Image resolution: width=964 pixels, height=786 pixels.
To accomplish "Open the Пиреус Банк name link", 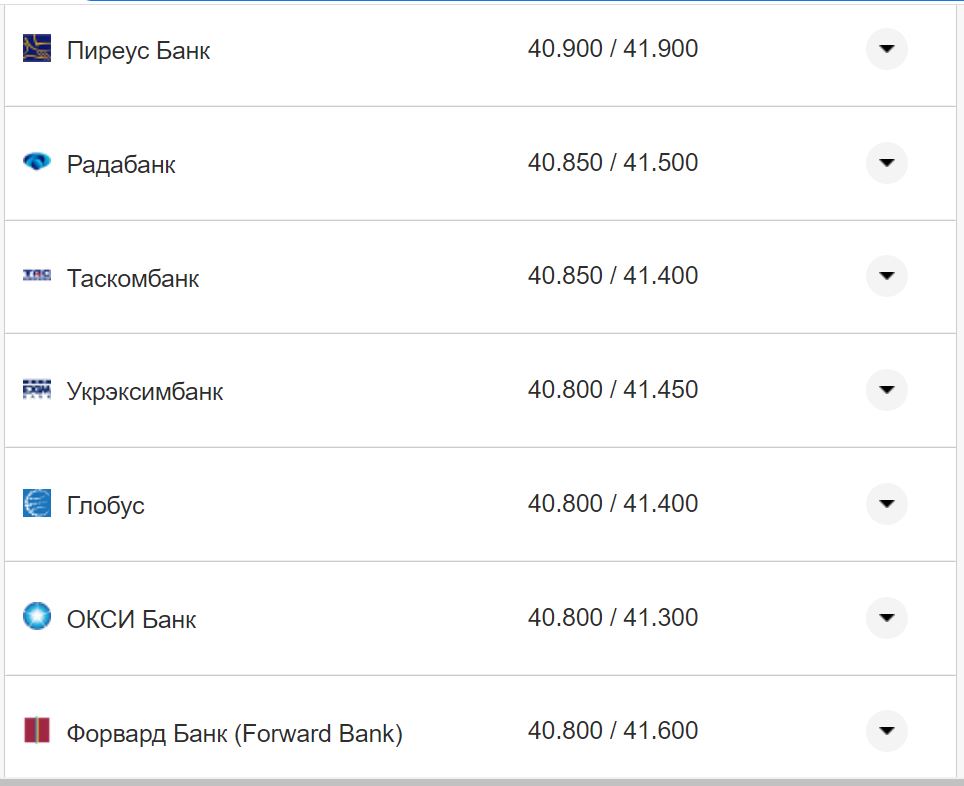I will (x=138, y=50).
